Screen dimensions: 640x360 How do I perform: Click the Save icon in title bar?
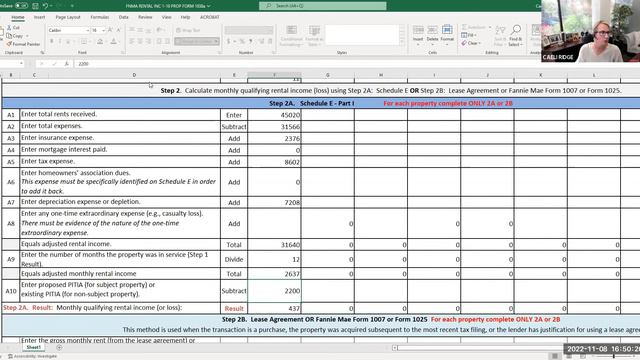click(x=35, y=6)
